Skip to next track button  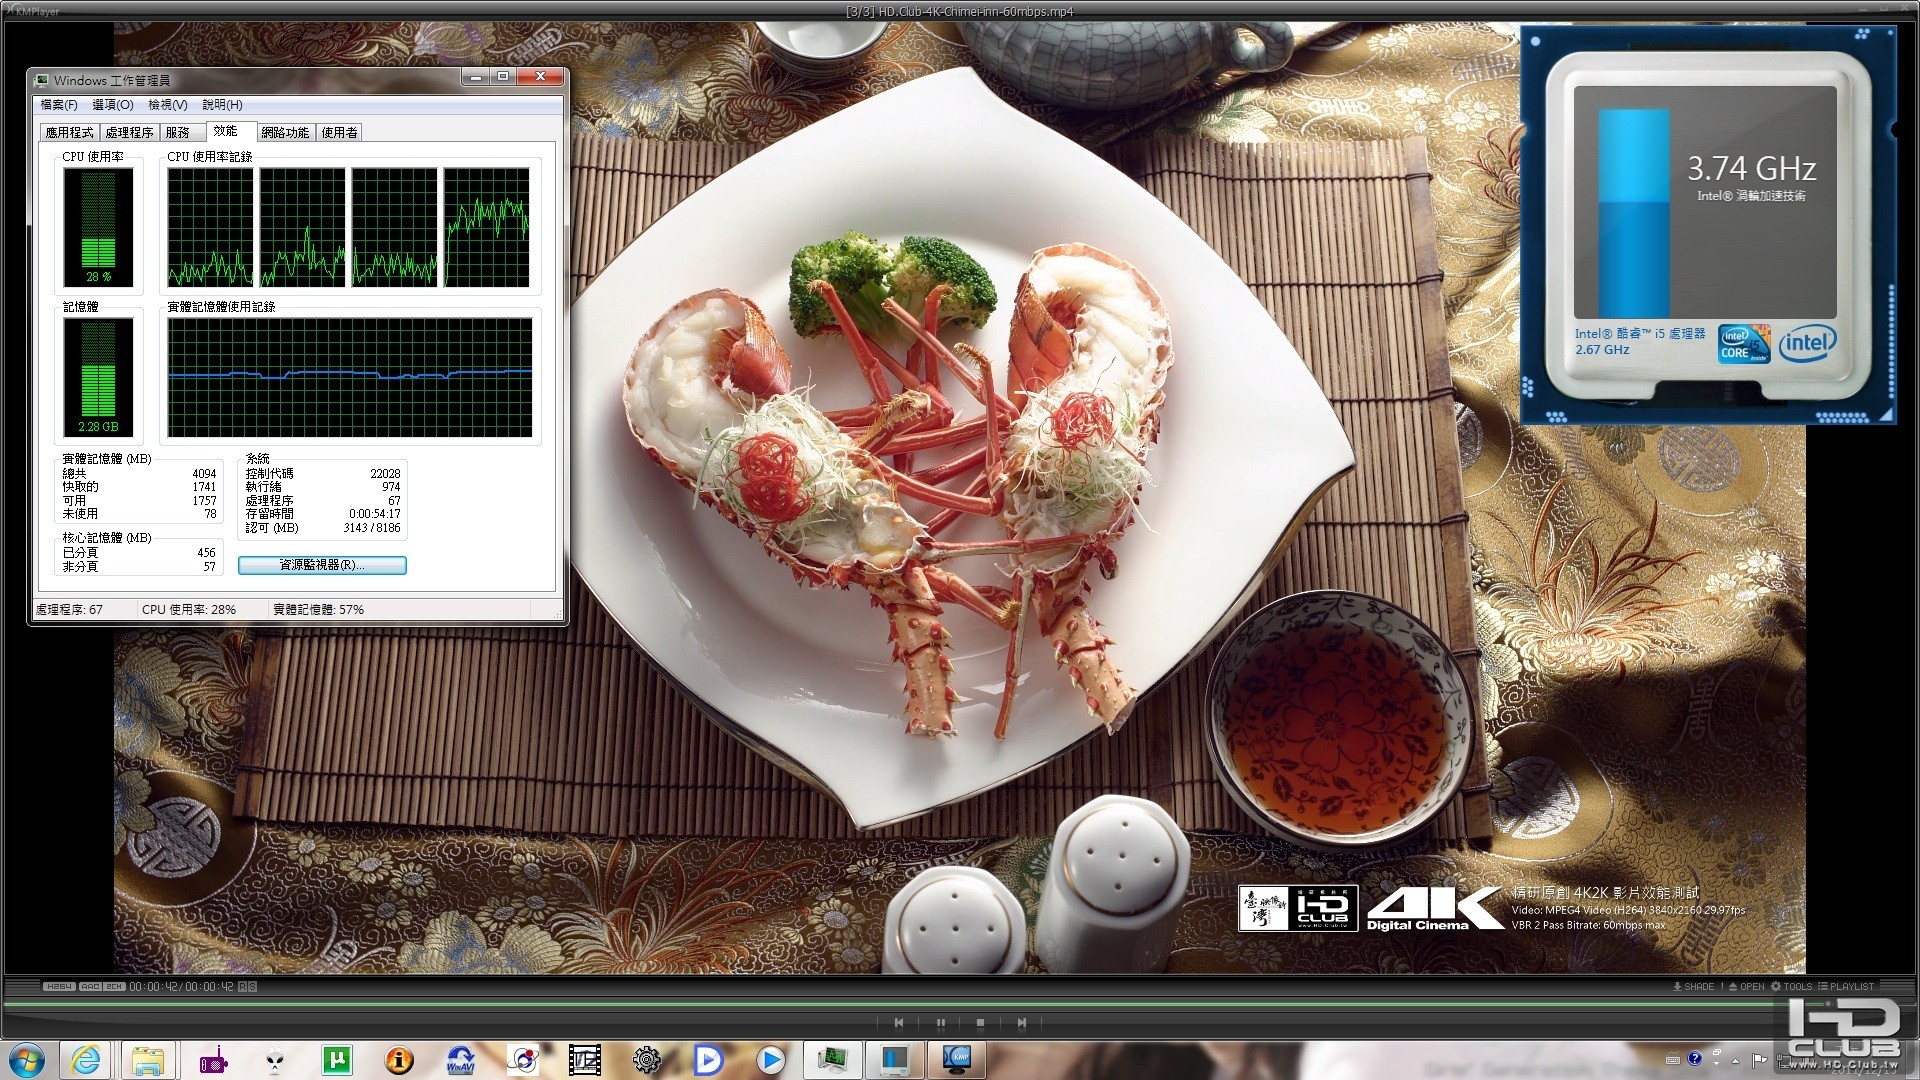click(1021, 1023)
